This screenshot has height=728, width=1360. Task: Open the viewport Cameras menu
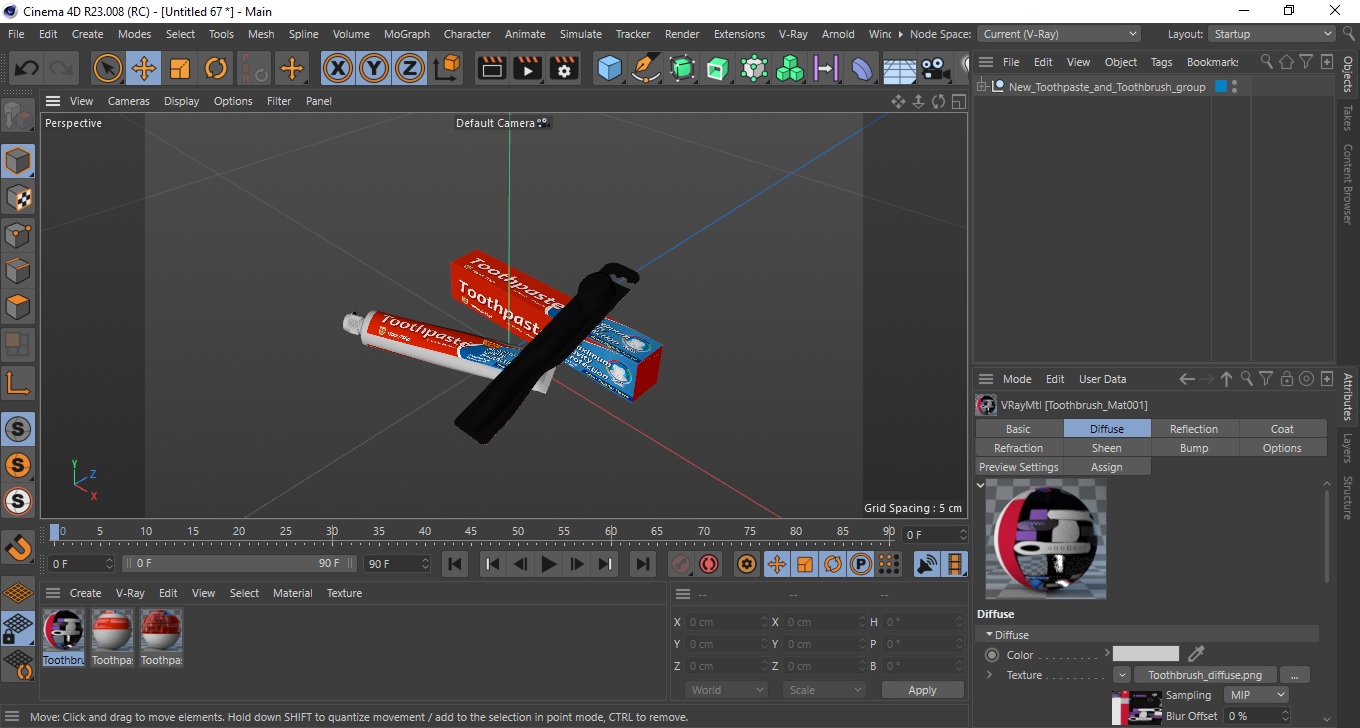click(129, 101)
